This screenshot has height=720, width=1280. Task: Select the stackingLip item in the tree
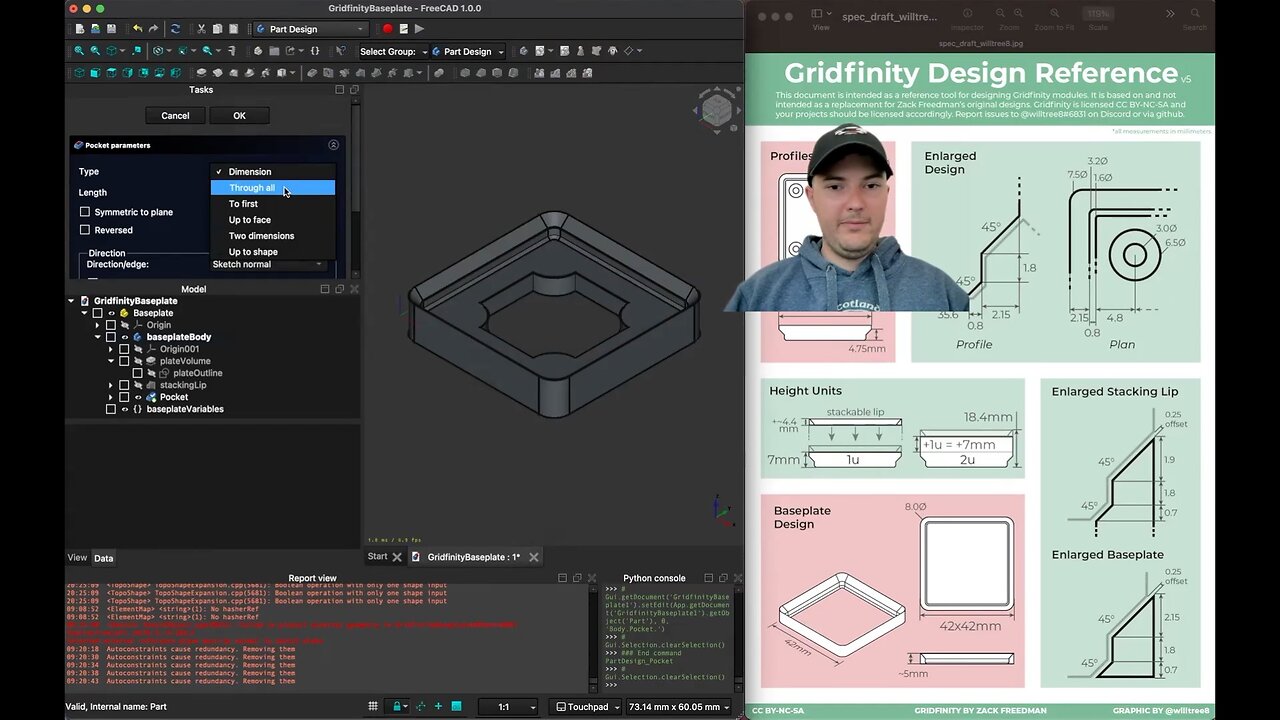(183, 385)
